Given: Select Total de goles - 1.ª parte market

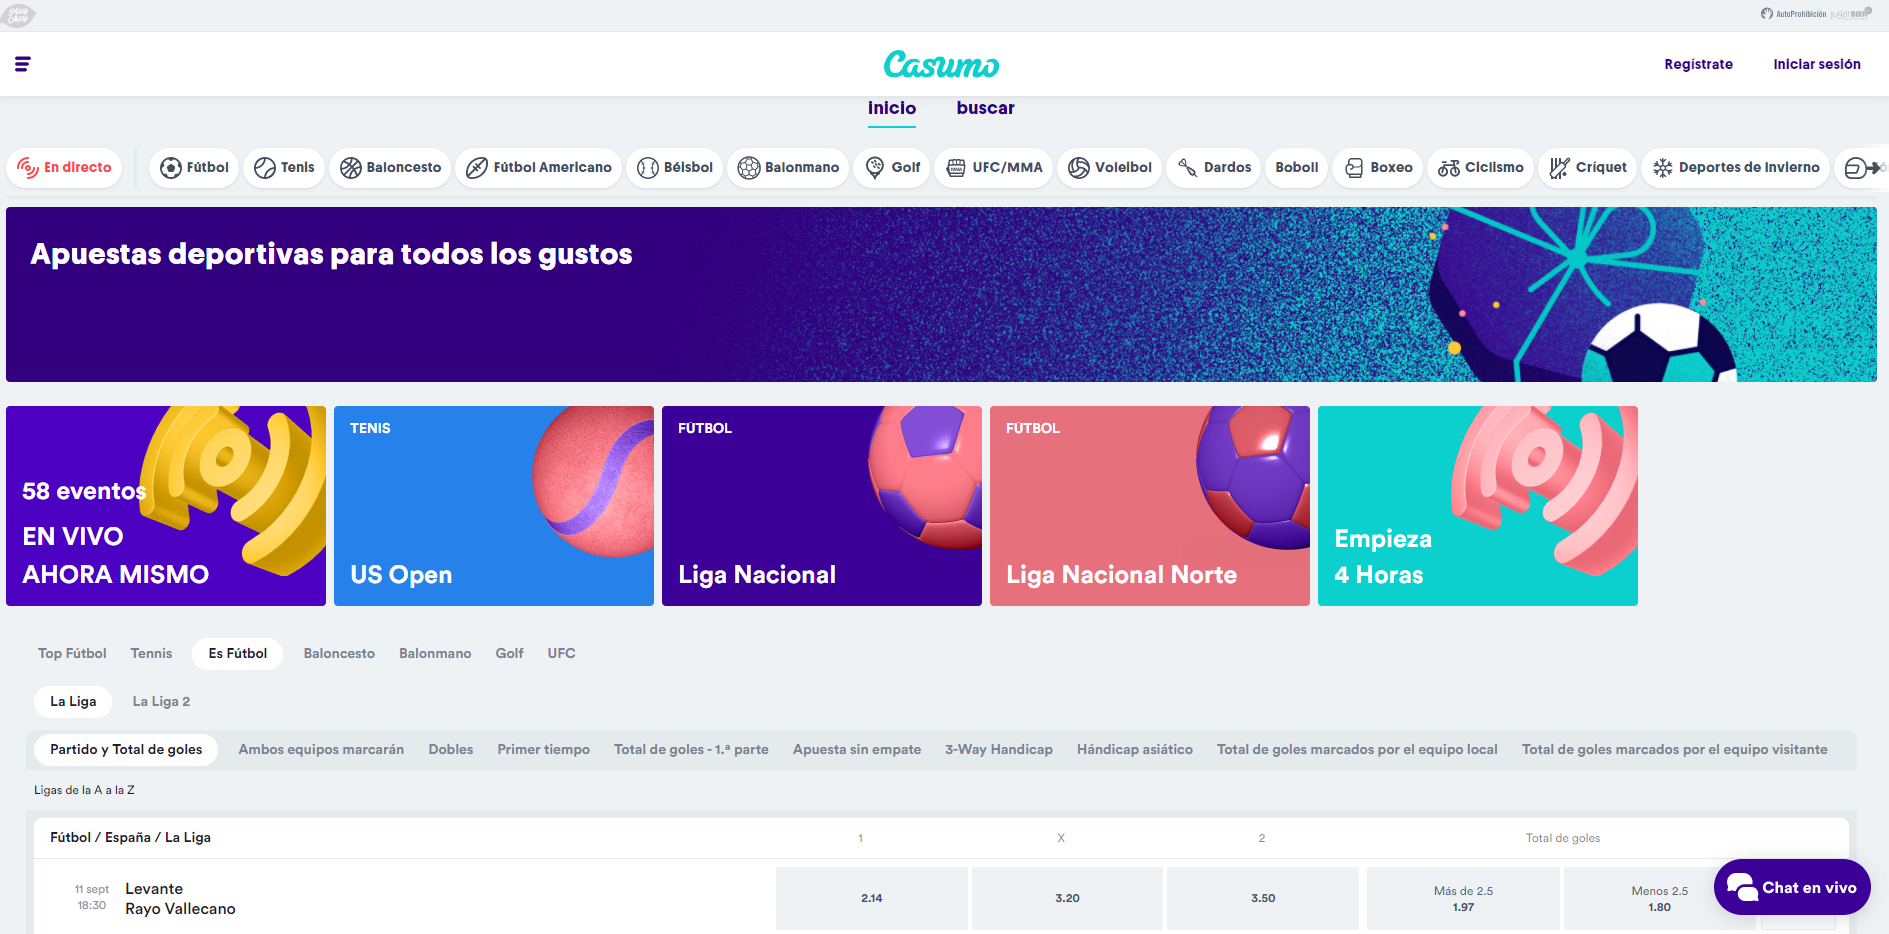Looking at the screenshot, I should click(691, 750).
